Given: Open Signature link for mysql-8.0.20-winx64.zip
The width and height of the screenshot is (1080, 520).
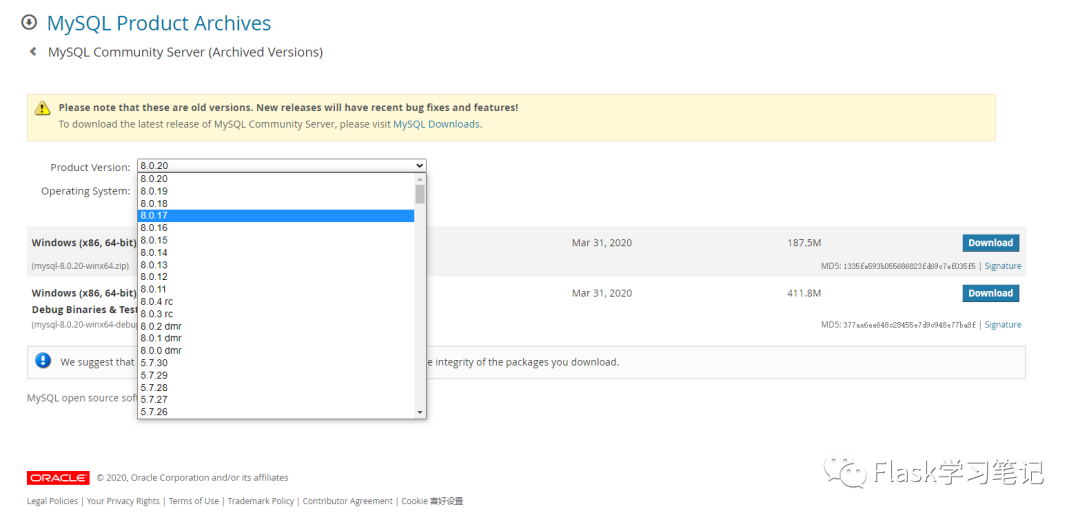Looking at the screenshot, I should click(x=1003, y=266).
